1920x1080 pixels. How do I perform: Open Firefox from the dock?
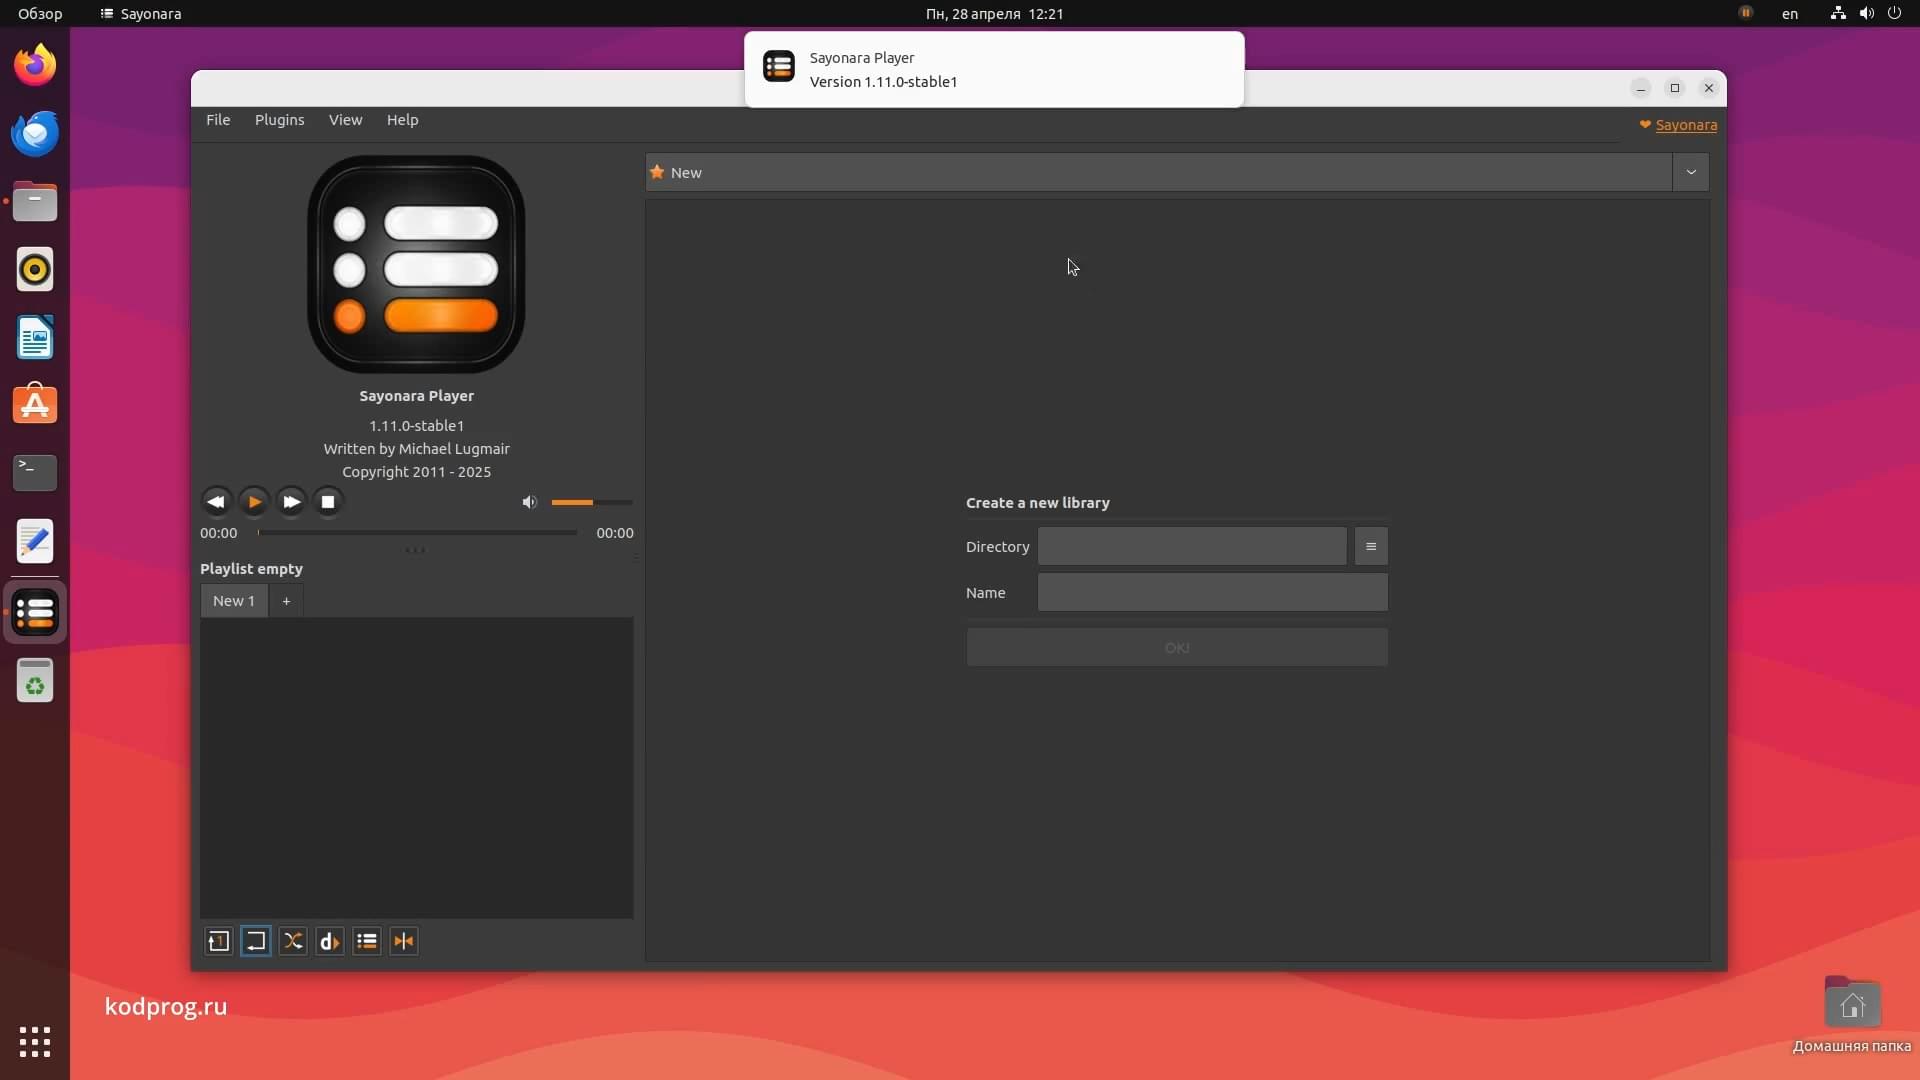pos(35,66)
